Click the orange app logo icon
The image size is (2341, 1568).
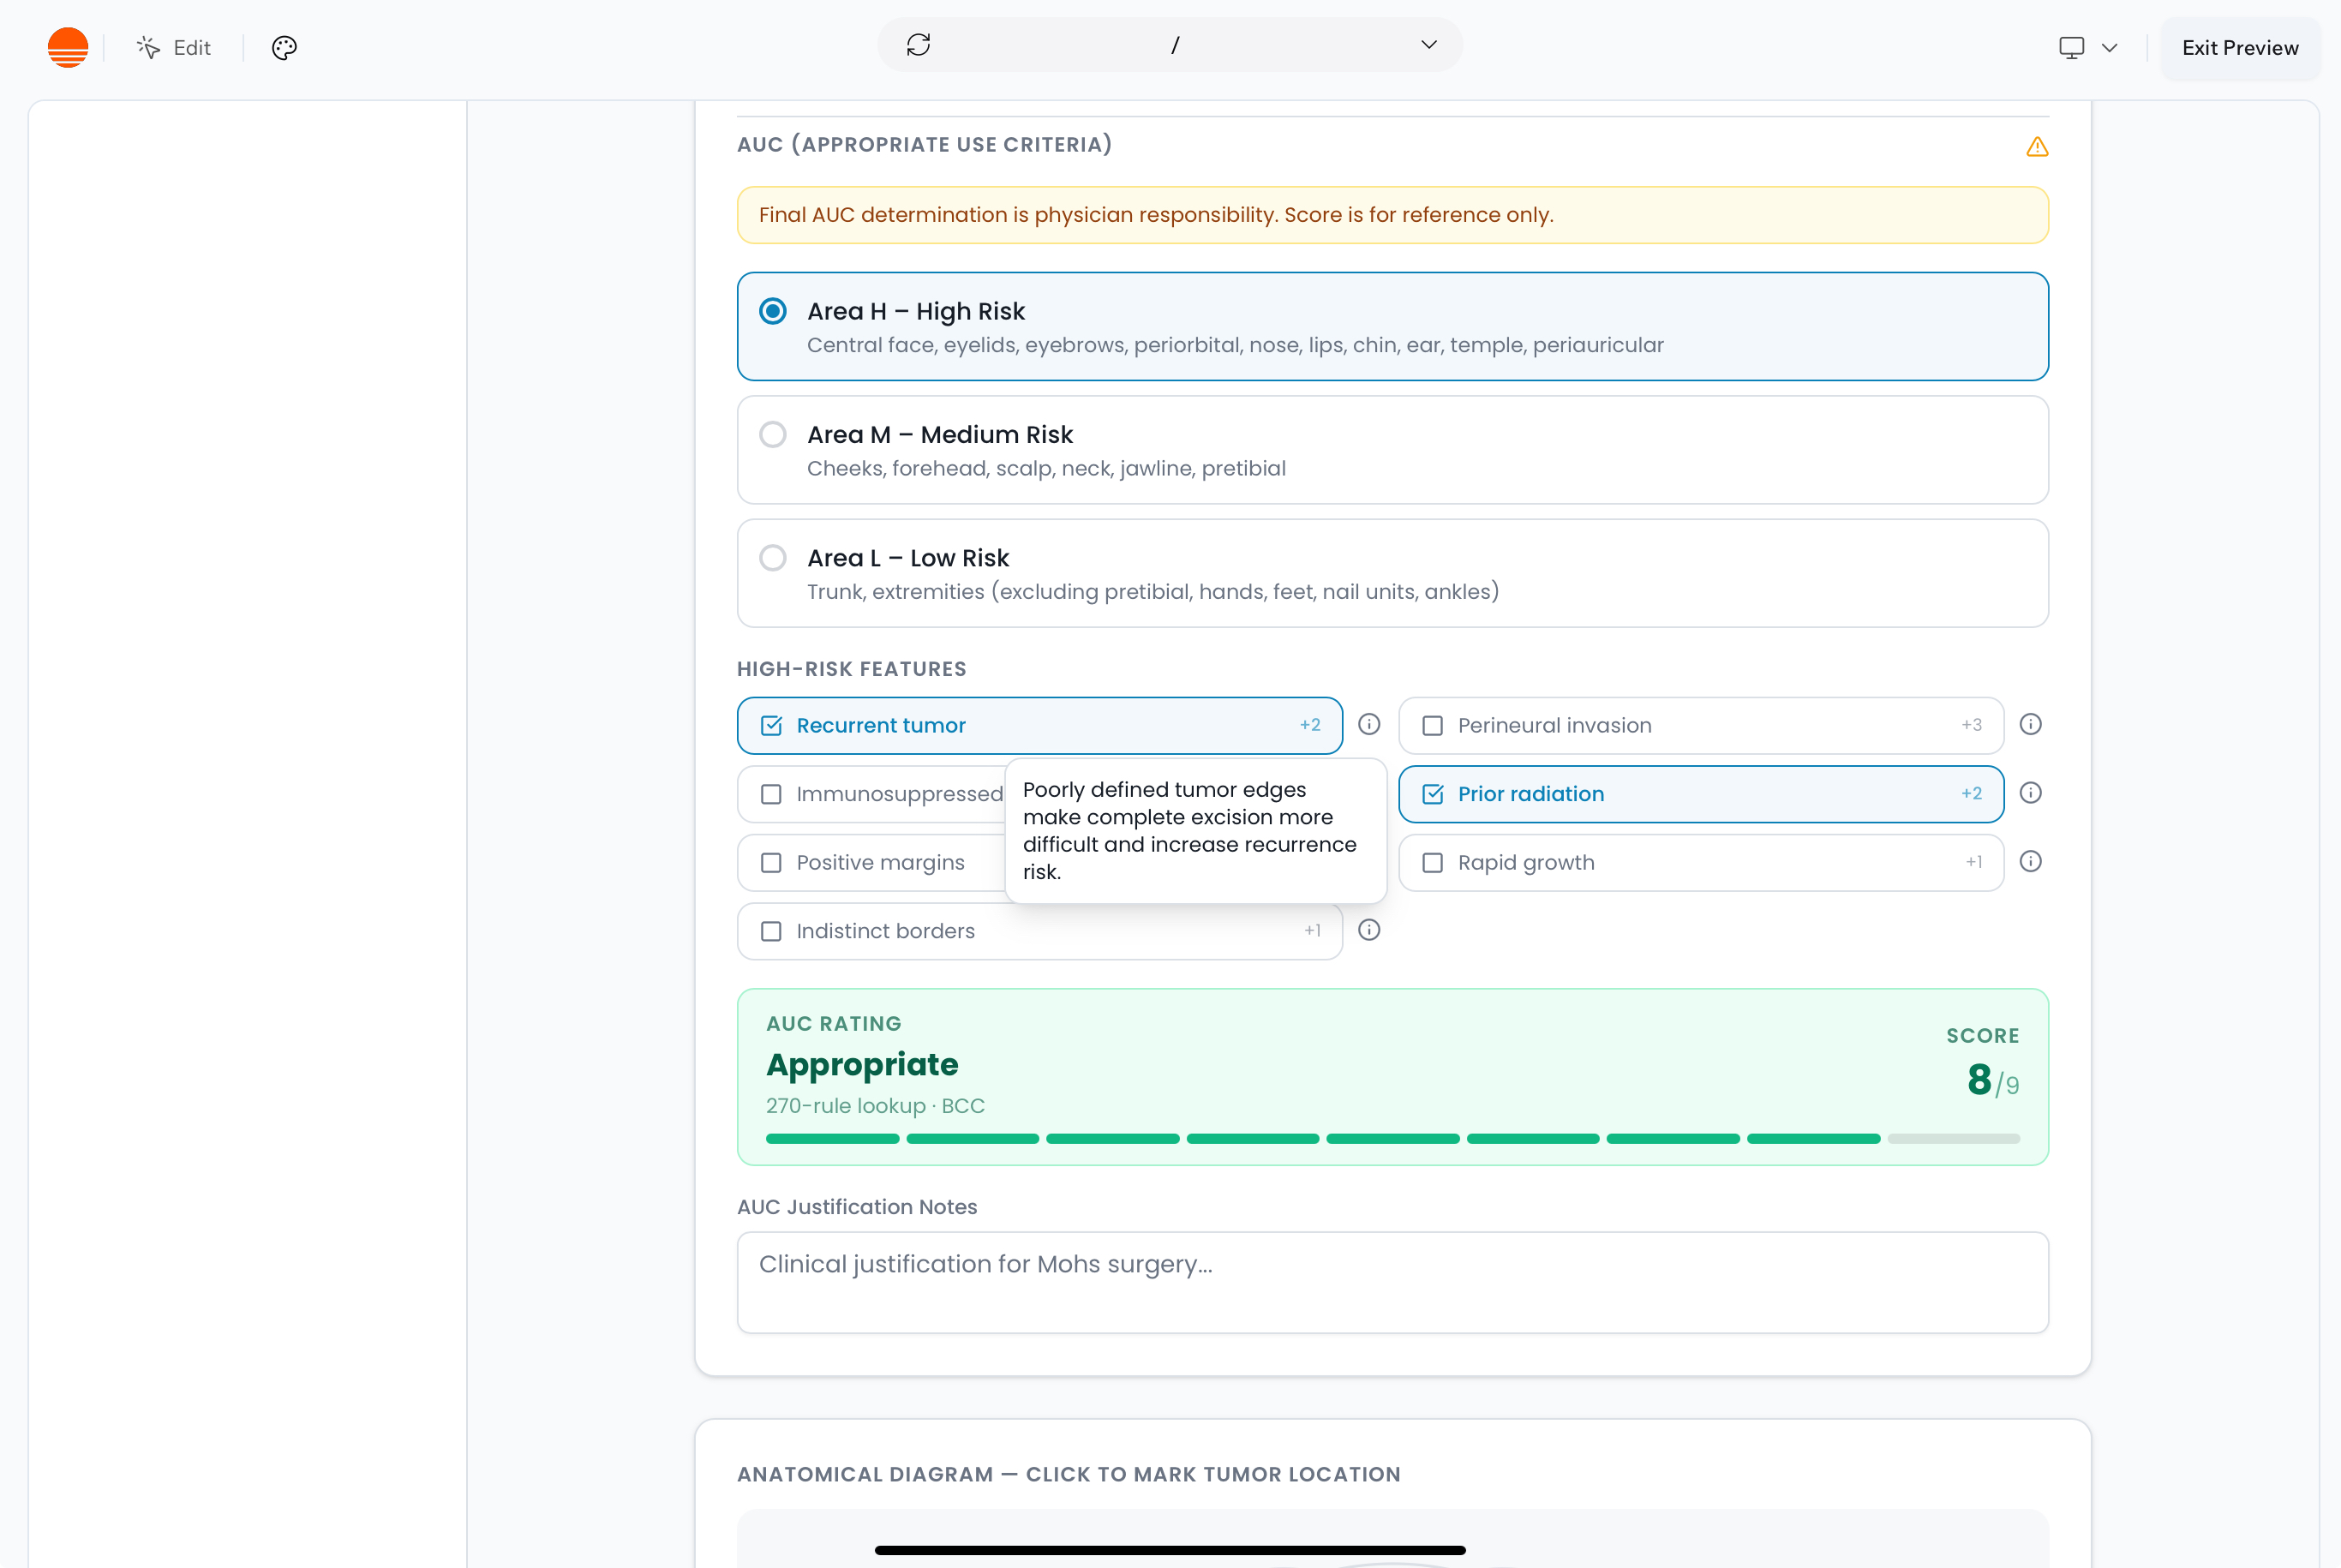coord(68,47)
